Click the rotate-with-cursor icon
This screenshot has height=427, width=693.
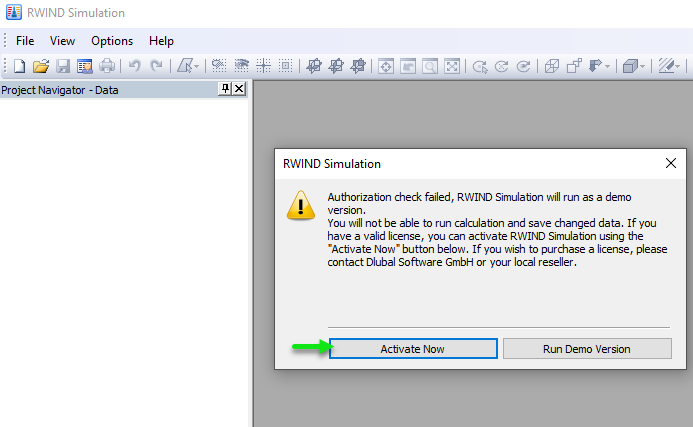[480, 66]
